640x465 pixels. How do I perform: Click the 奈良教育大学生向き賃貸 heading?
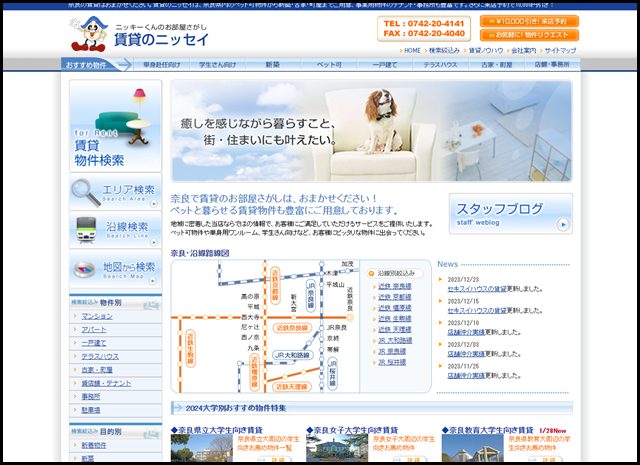click(x=488, y=430)
